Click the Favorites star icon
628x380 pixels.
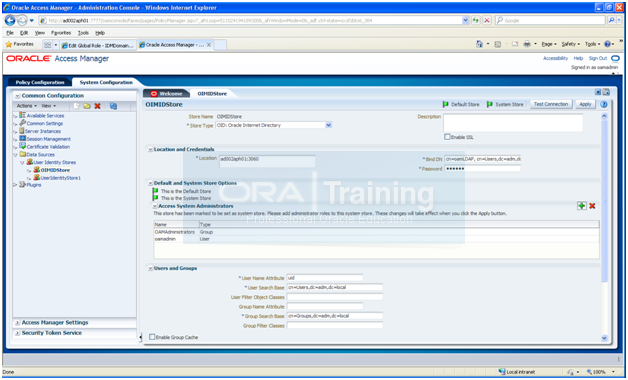9,44
